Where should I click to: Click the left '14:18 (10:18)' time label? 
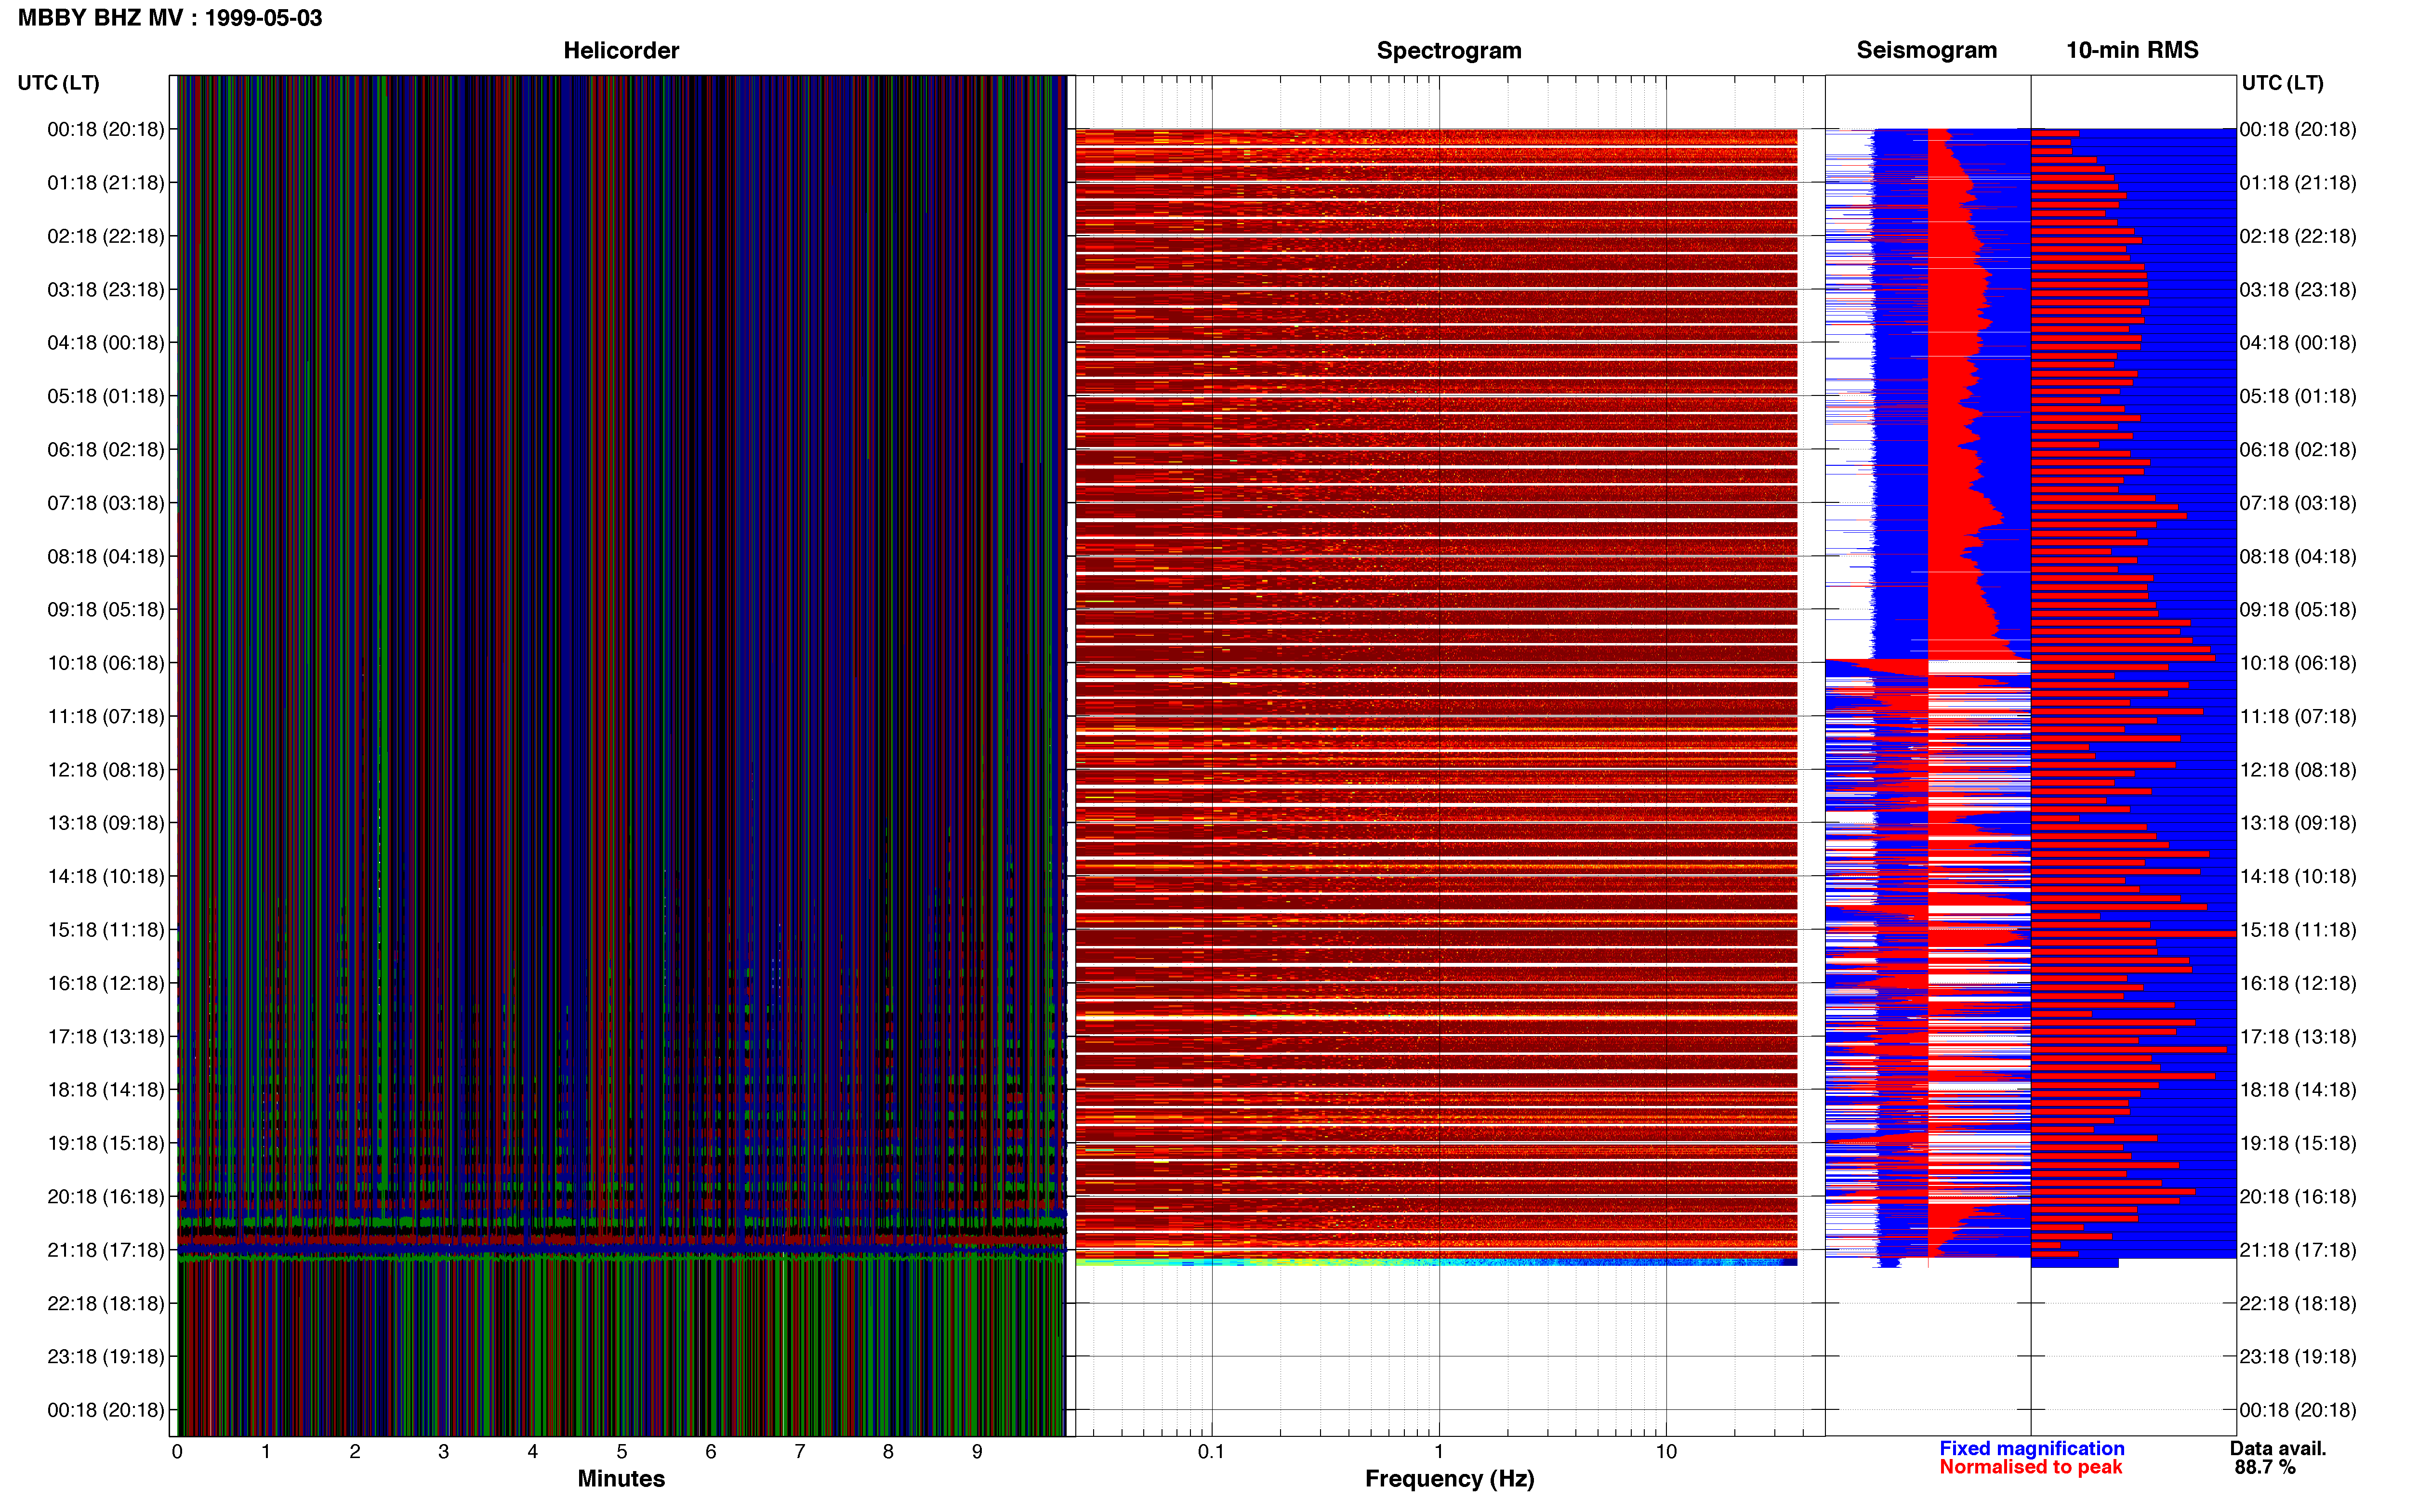point(106,876)
